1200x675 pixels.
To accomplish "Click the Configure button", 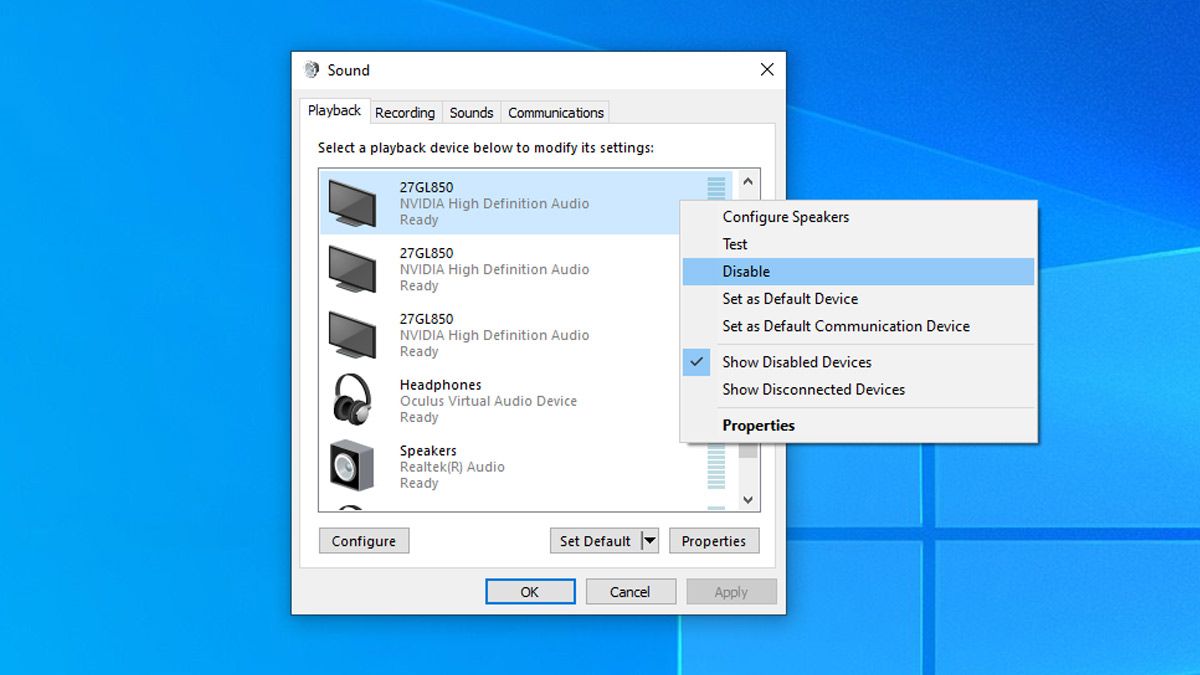I will [364, 541].
